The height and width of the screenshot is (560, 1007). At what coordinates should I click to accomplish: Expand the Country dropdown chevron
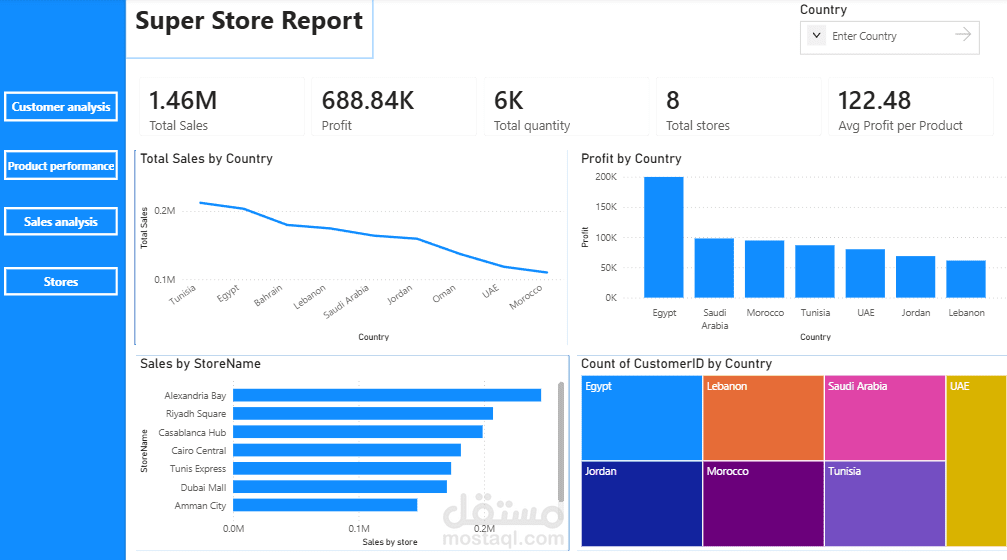816,35
